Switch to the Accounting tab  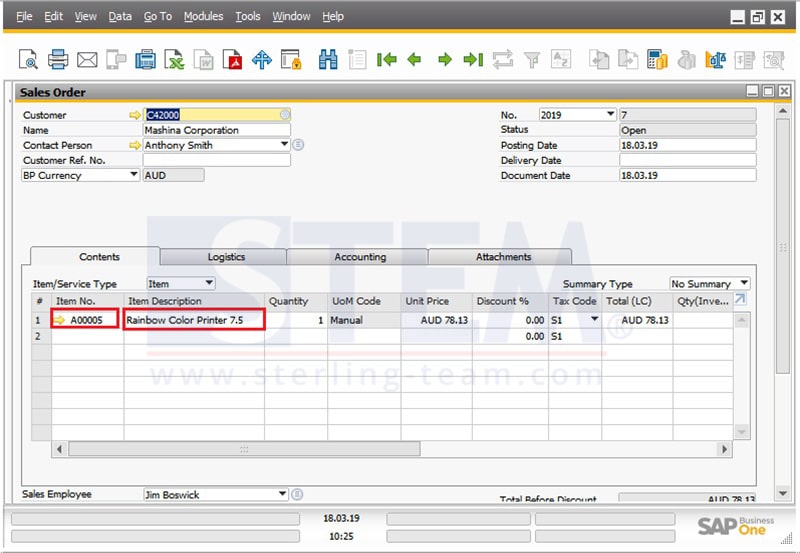(x=360, y=257)
